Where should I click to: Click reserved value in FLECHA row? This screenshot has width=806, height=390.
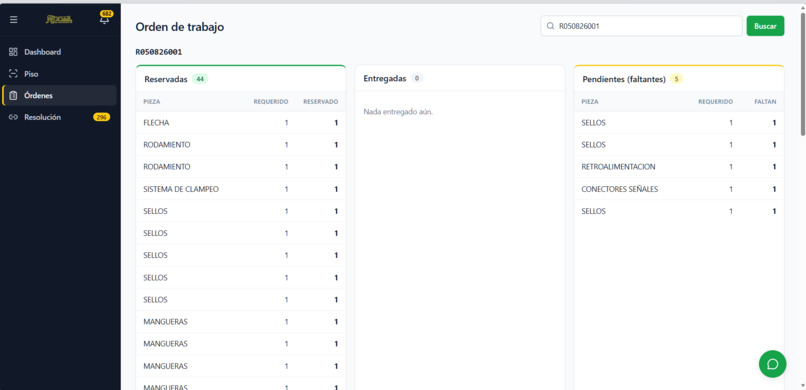coord(336,123)
